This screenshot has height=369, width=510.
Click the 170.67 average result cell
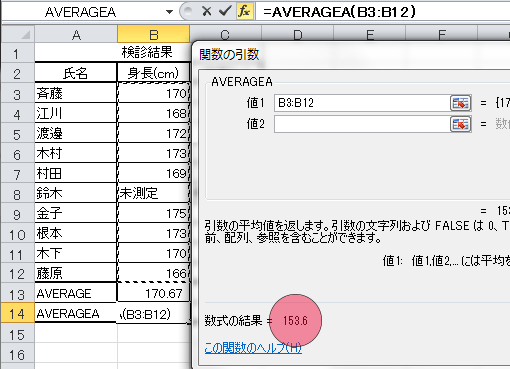click(x=153, y=293)
